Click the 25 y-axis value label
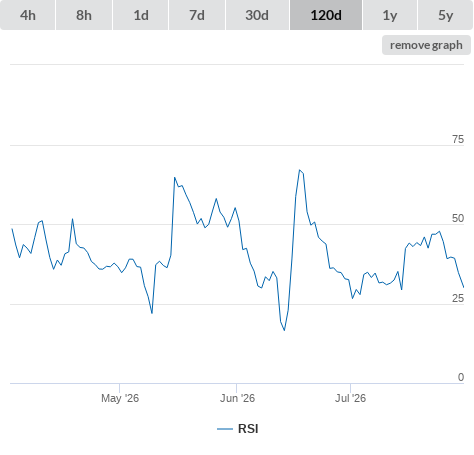The width and height of the screenshot is (474, 455). coord(458,298)
